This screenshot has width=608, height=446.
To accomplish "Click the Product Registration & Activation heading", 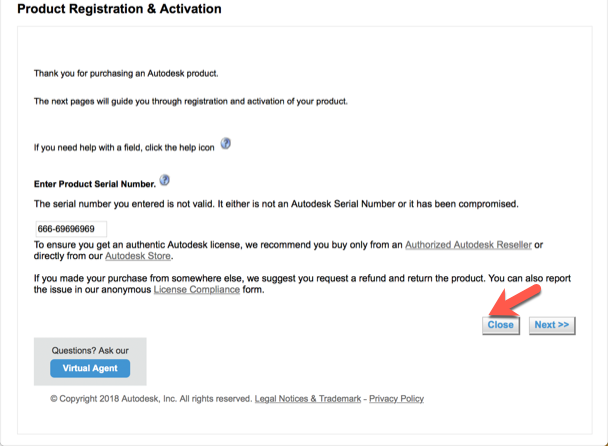I will point(120,9).
